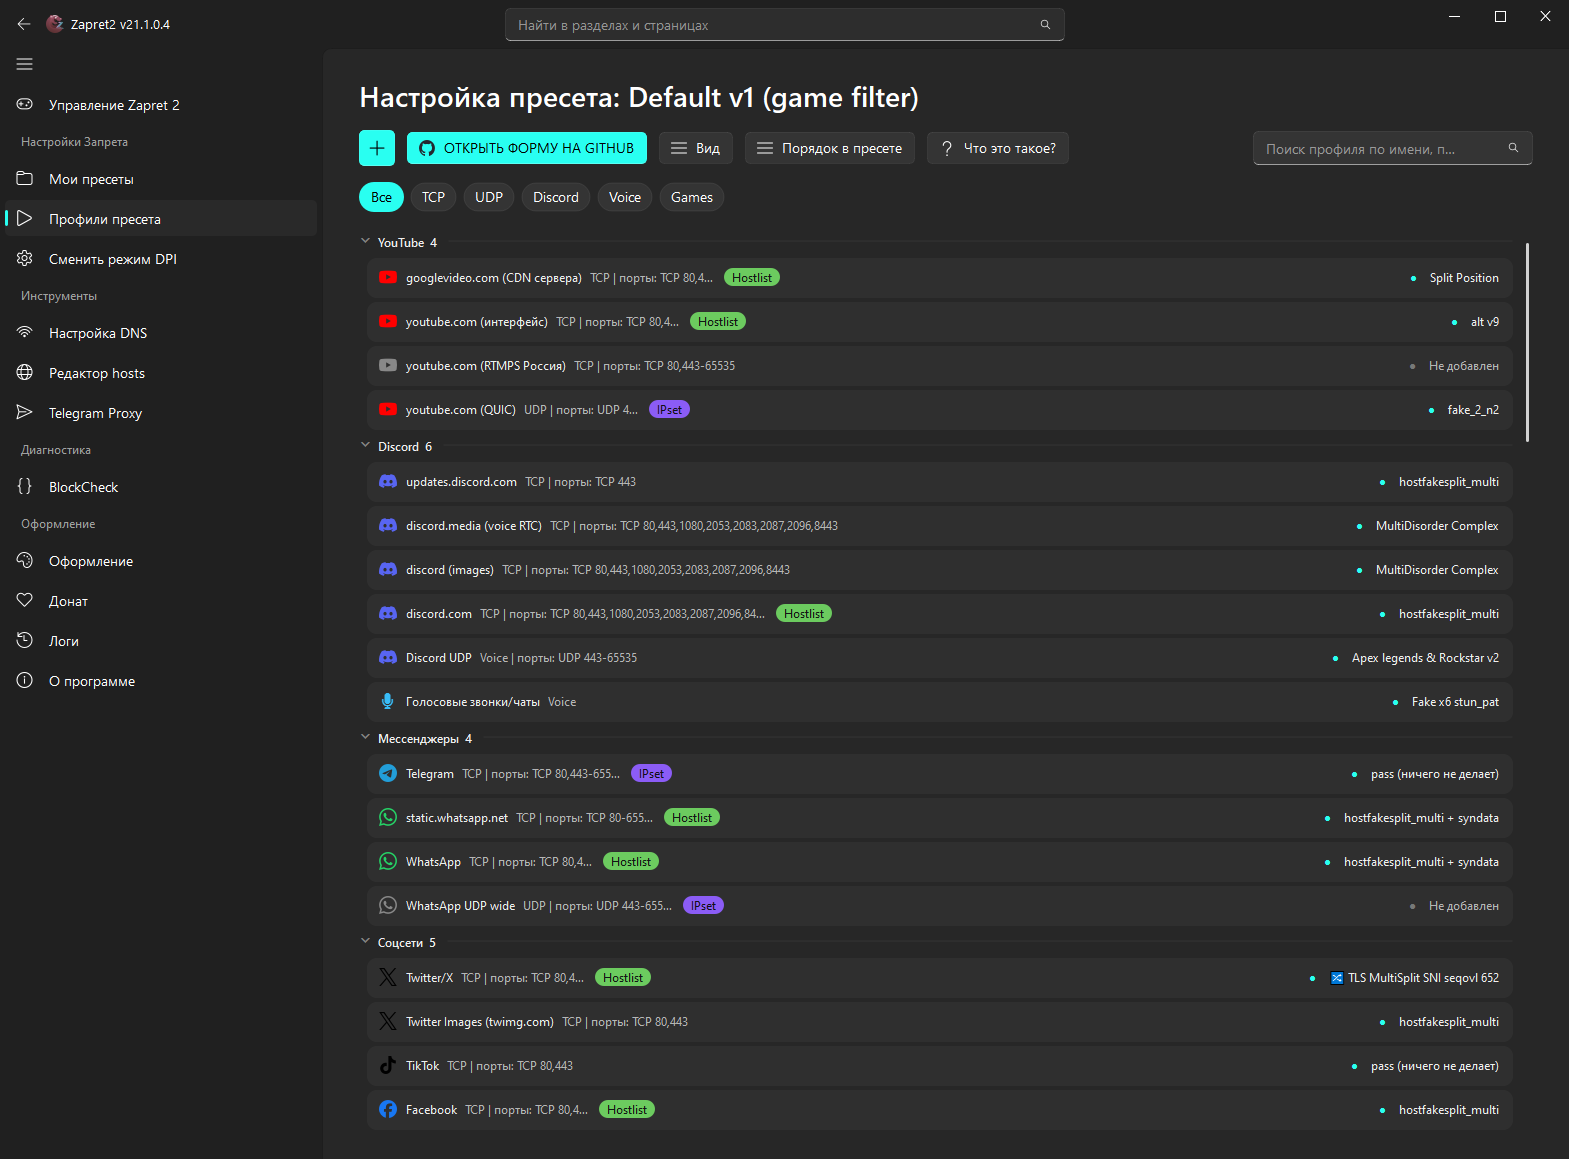Image resolution: width=1569 pixels, height=1159 pixels.
Task: Collapse the Соцсети group
Action: pyautogui.click(x=366, y=942)
